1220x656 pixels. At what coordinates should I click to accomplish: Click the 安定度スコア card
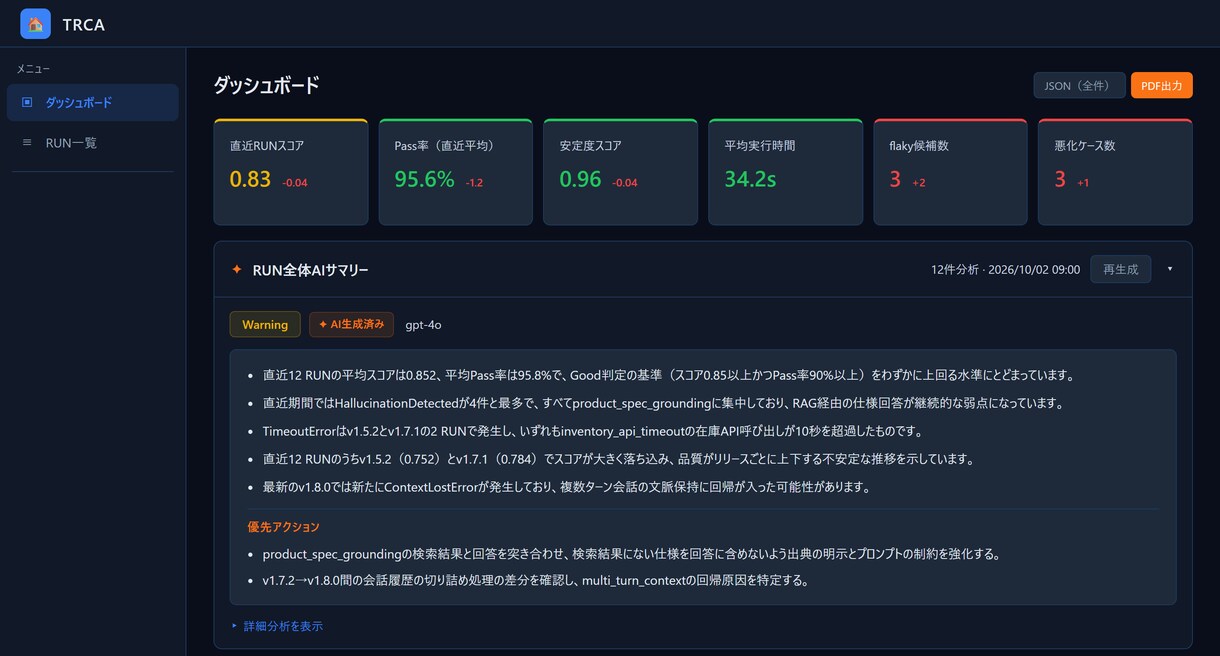pyautogui.click(x=620, y=172)
